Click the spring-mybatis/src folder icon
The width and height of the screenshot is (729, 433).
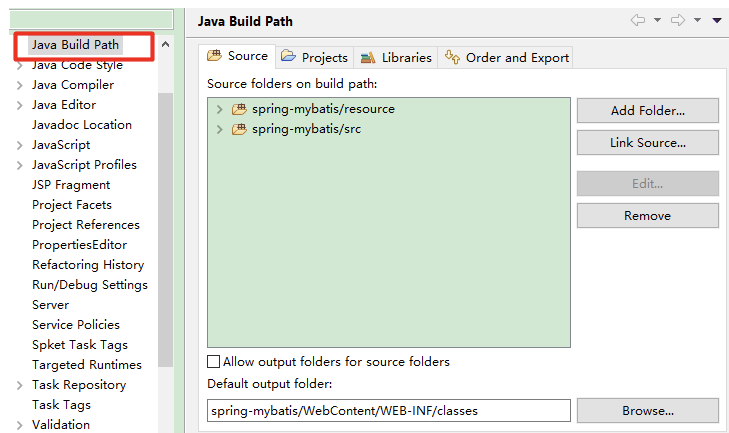click(x=239, y=129)
